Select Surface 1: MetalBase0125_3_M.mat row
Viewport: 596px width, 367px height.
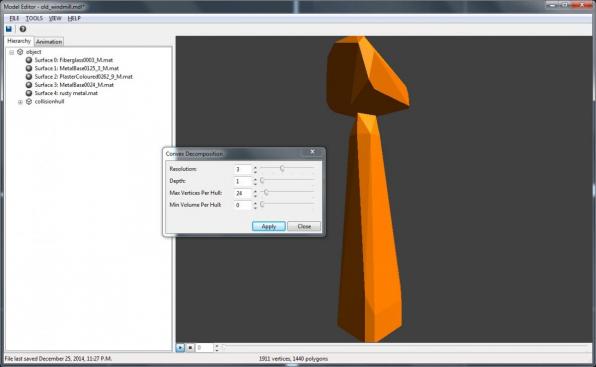pyautogui.click(x=77, y=68)
